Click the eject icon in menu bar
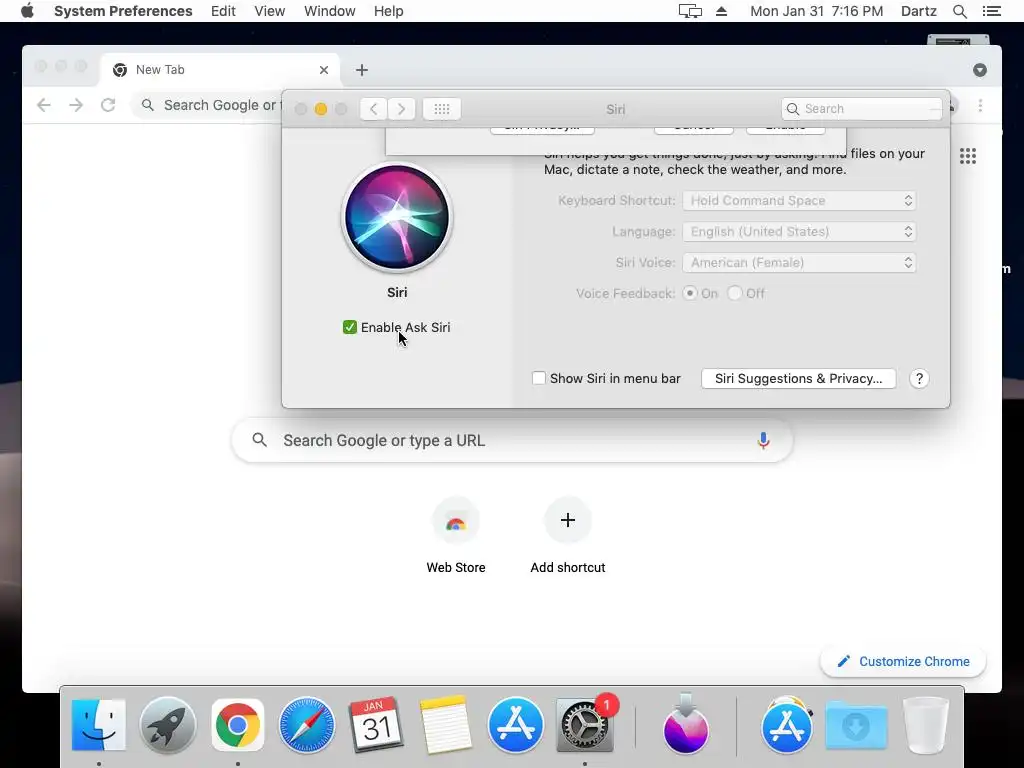 722,11
